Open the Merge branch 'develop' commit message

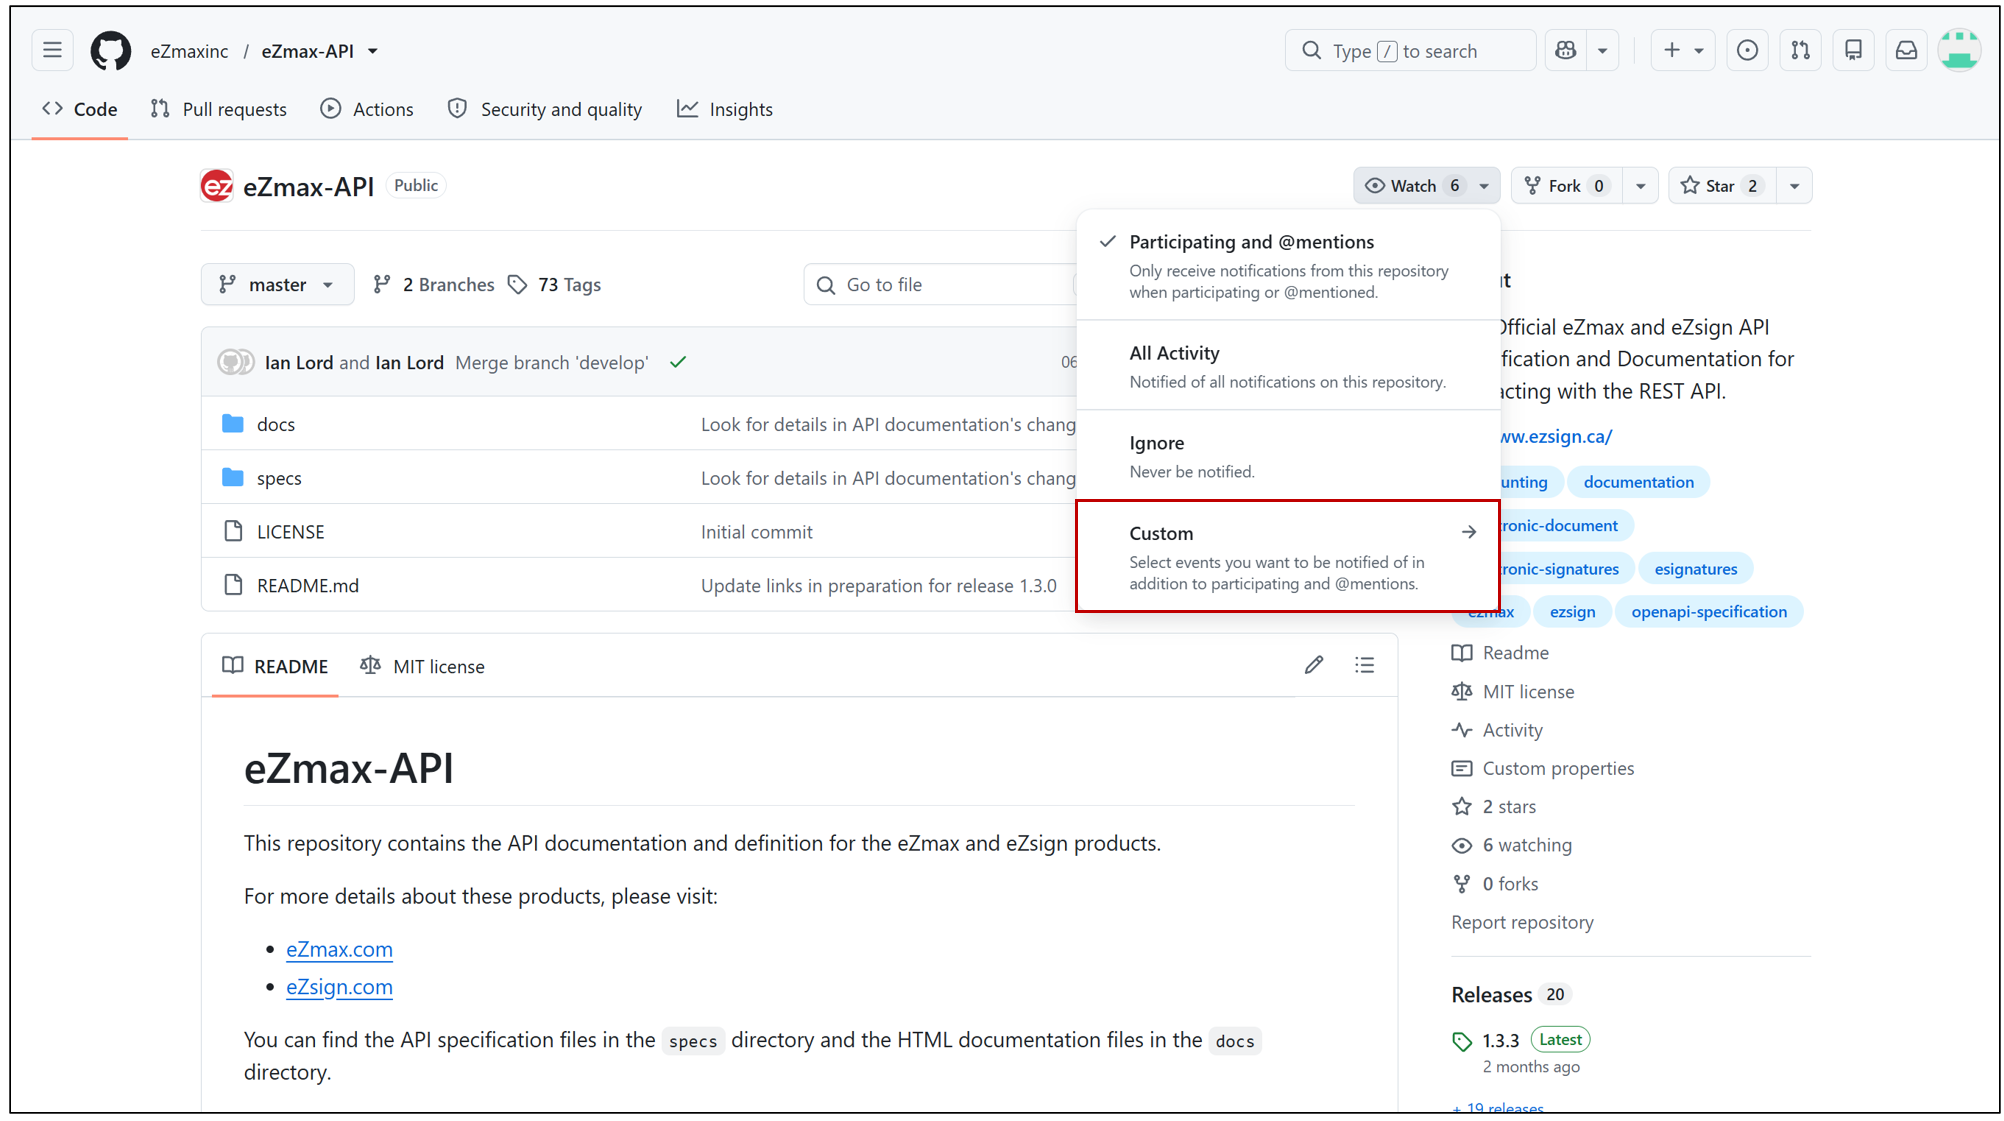tap(551, 363)
